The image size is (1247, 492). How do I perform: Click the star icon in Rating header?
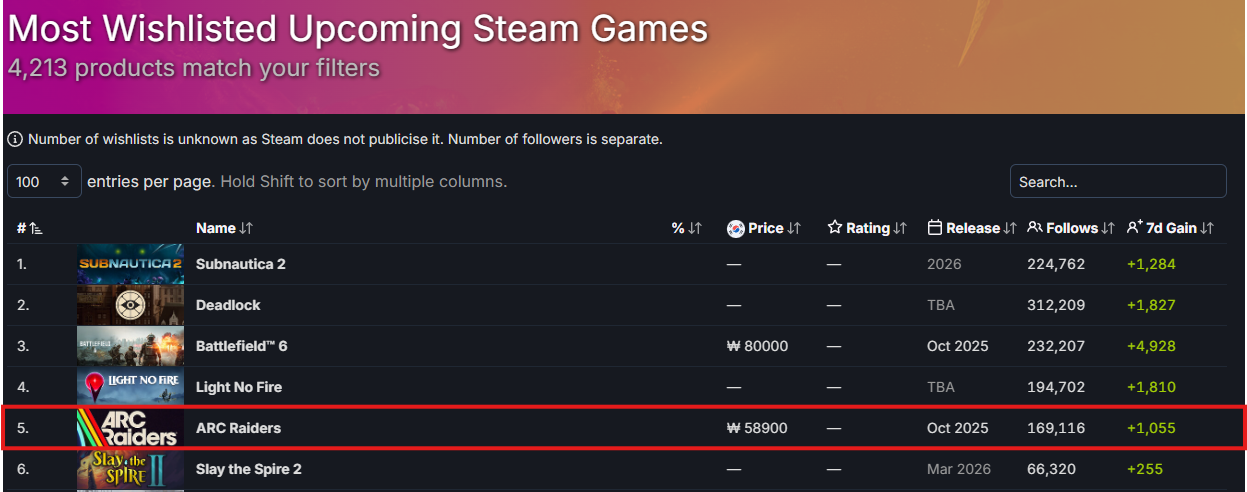(835, 228)
